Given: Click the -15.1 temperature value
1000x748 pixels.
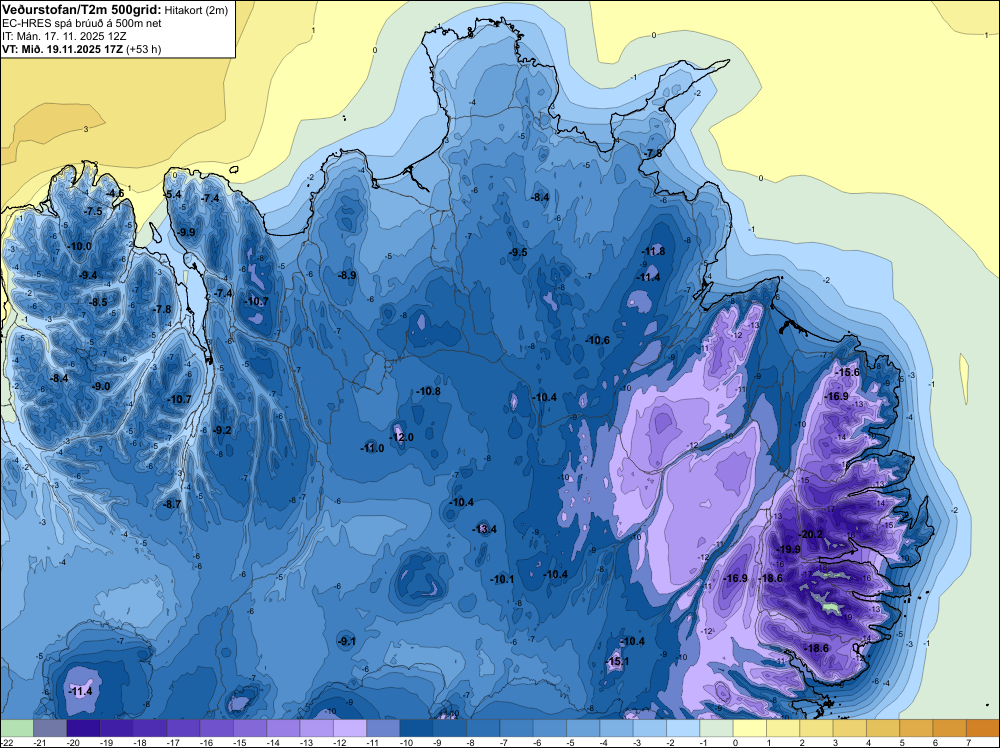Looking at the screenshot, I should click(617, 661).
